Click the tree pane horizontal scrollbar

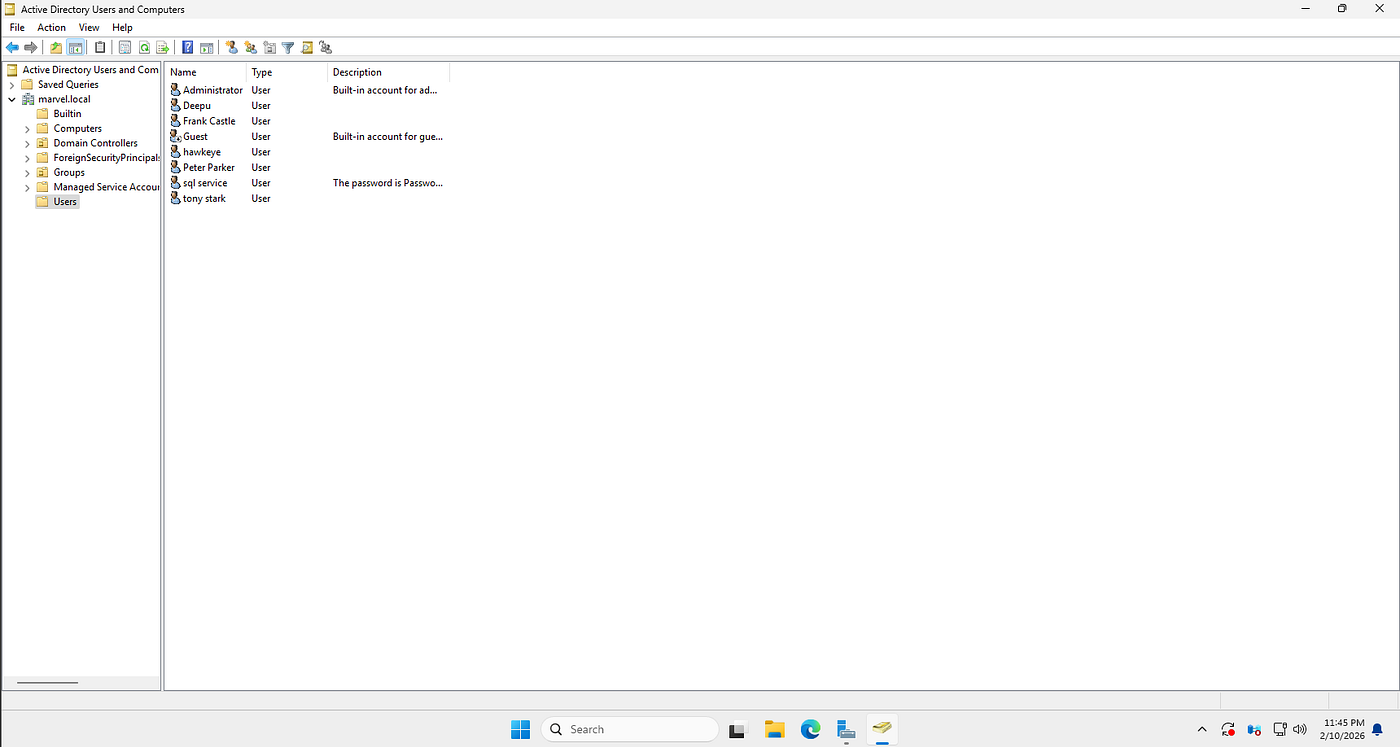click(47, 683)
